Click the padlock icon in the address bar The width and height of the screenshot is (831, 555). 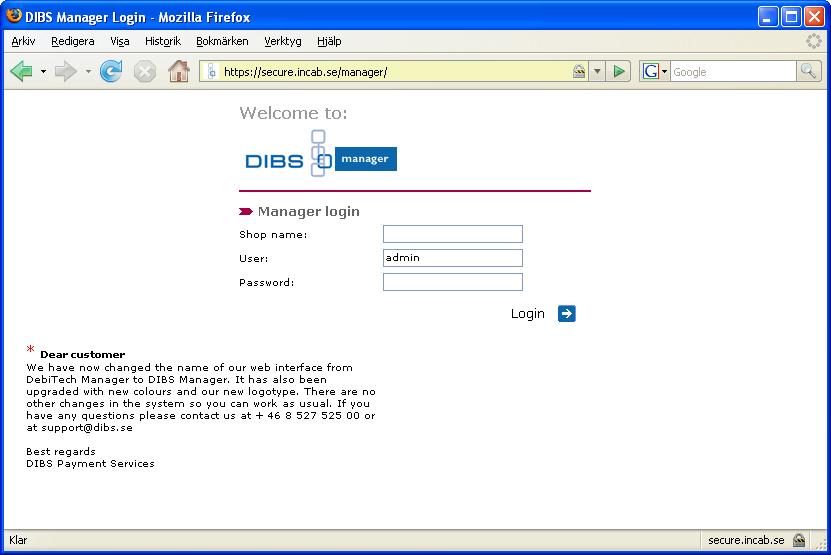pos(579,71)
